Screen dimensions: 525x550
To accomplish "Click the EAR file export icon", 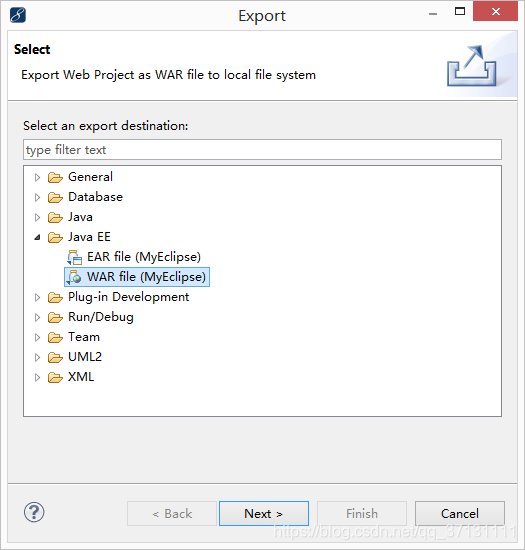I will pos(74,257).
